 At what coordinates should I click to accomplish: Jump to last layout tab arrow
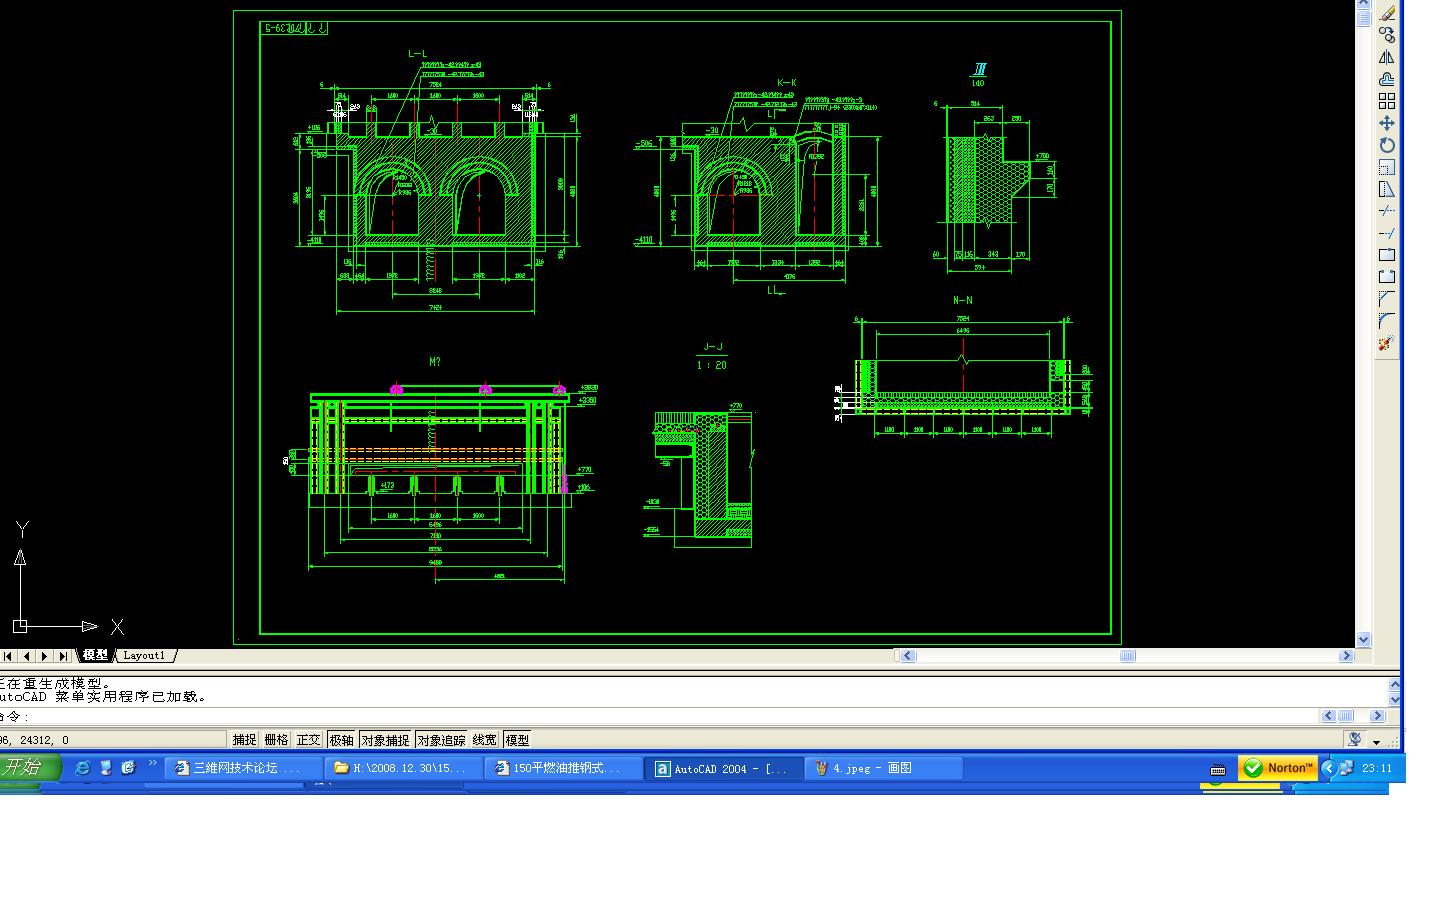coord(63,656)
